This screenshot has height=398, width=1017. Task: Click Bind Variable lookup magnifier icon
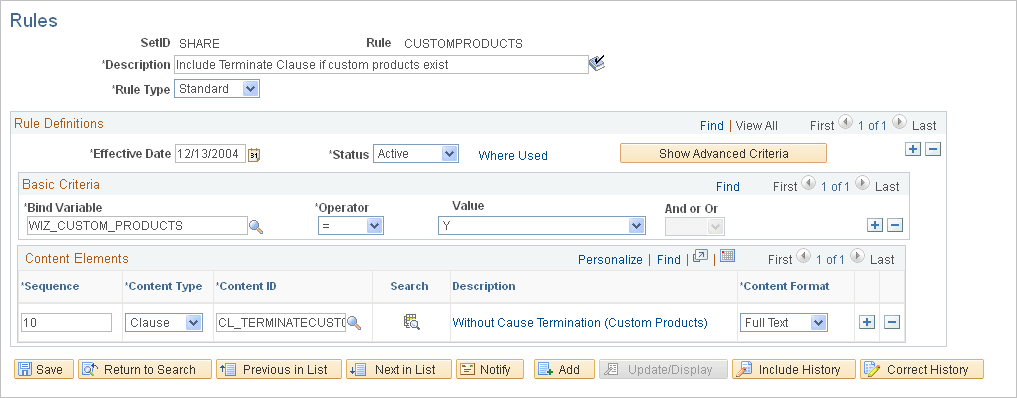click(x=256, y=227)
